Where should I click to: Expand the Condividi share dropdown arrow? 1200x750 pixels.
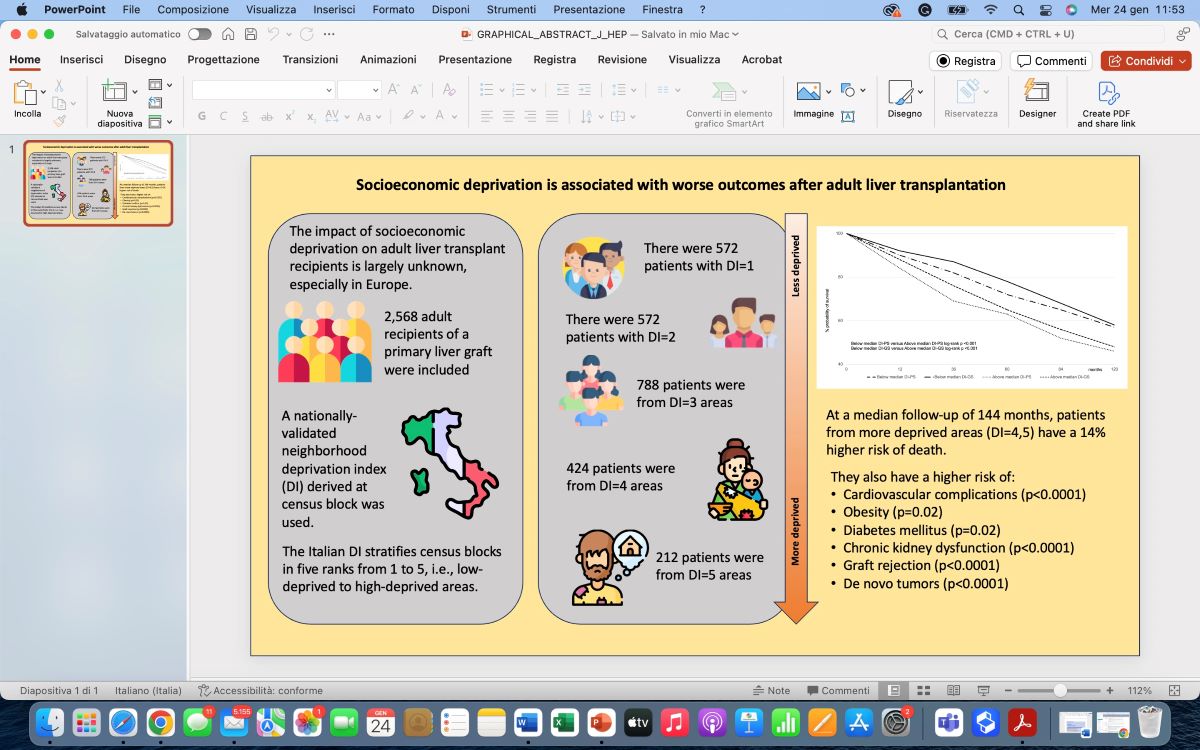pos(1182,61)
